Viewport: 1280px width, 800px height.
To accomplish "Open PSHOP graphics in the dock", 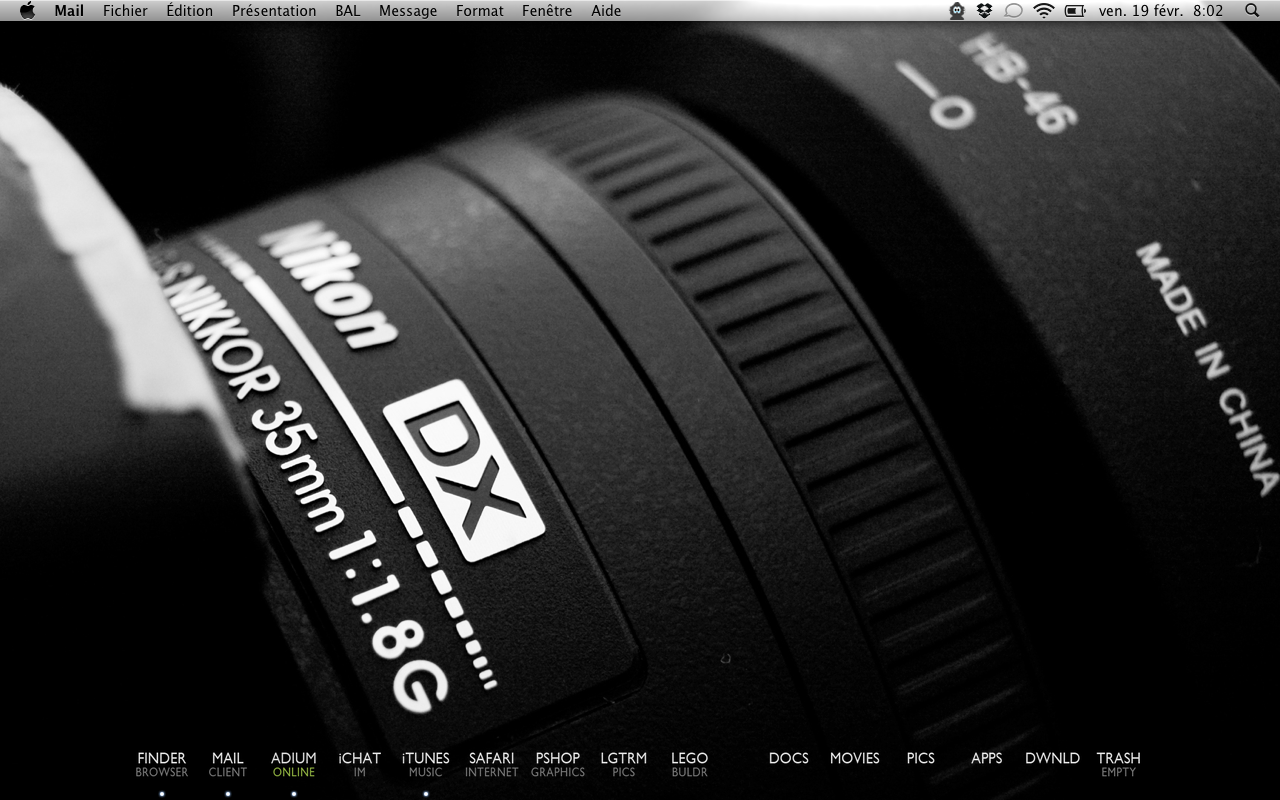I will click(558, 765).
